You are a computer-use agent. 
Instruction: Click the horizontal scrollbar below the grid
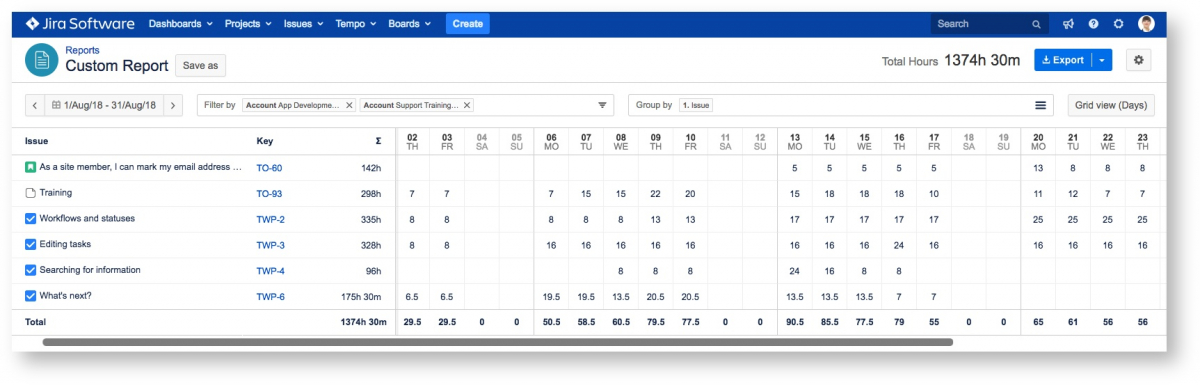497,342
